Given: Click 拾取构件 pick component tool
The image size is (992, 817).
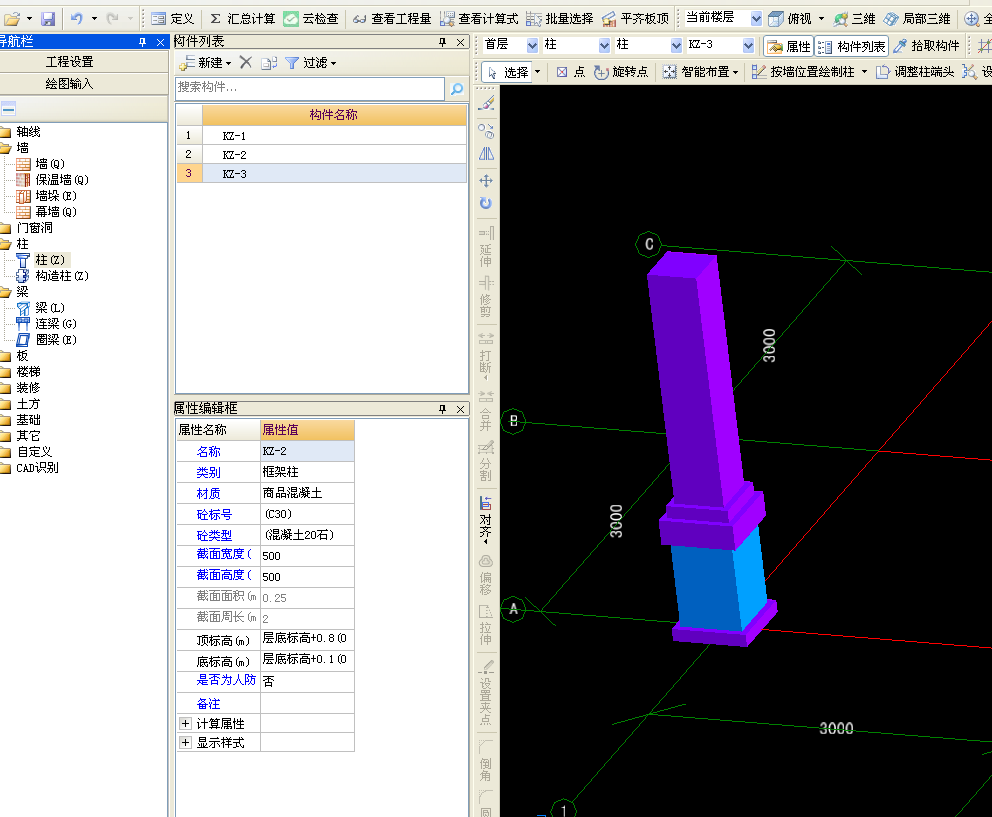Looking at the screenshot, I should click(926, 46).
